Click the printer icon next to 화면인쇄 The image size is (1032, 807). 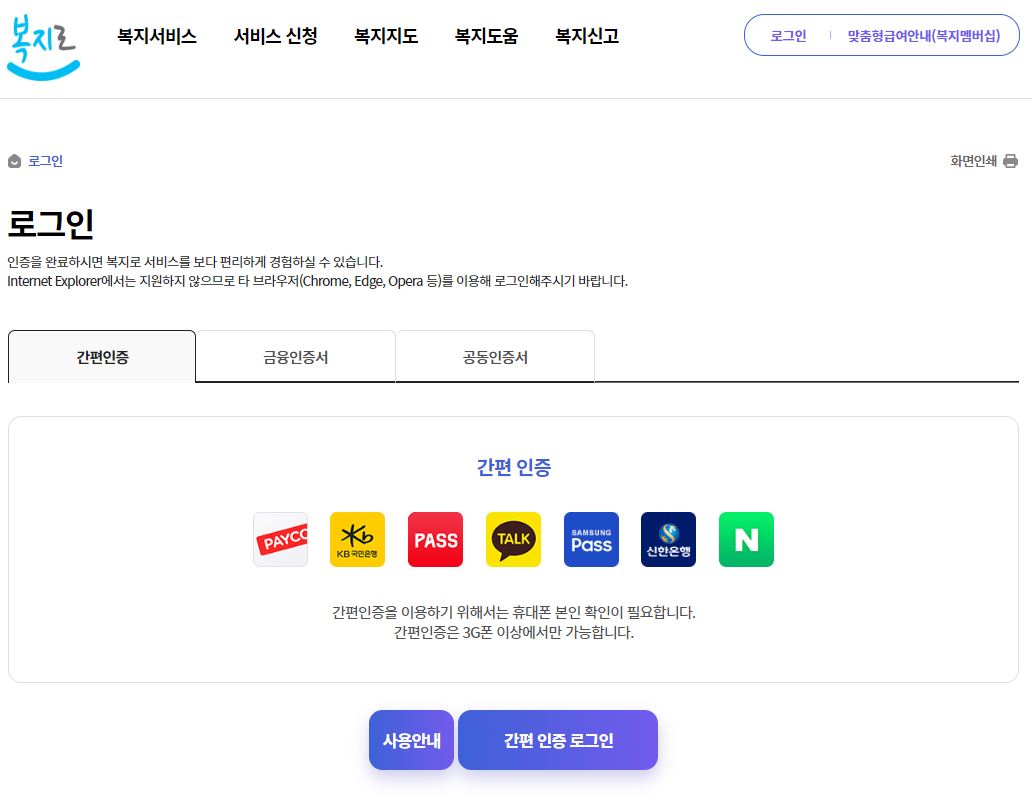[1011, 160]
